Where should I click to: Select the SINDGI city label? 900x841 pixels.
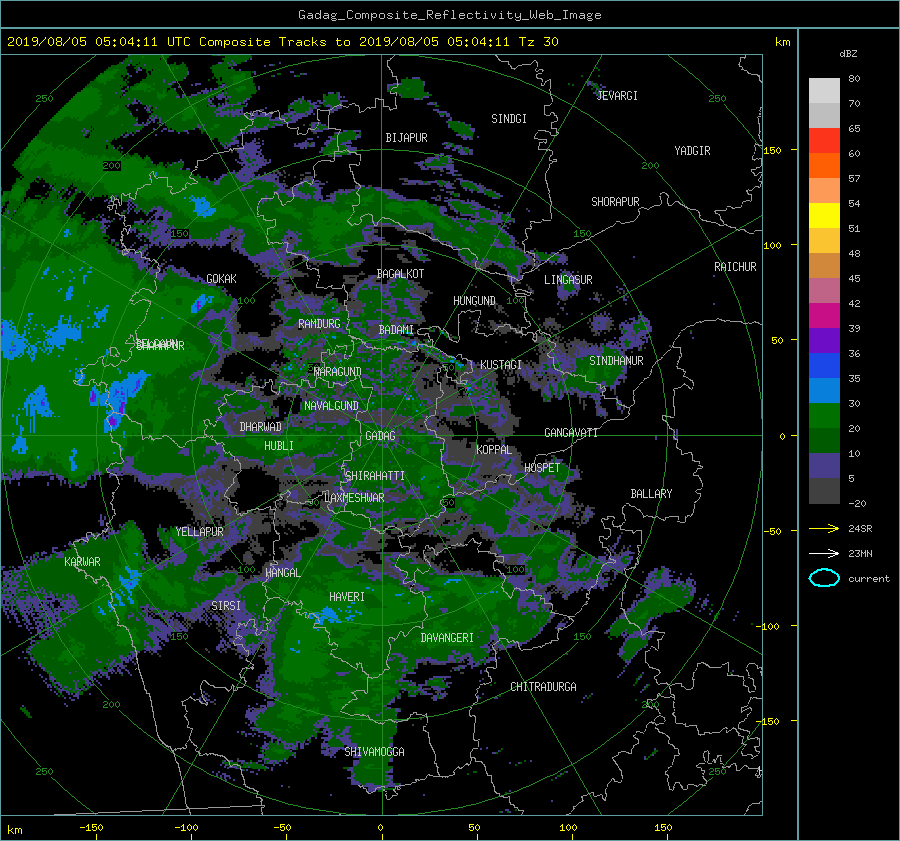[509, 119]
